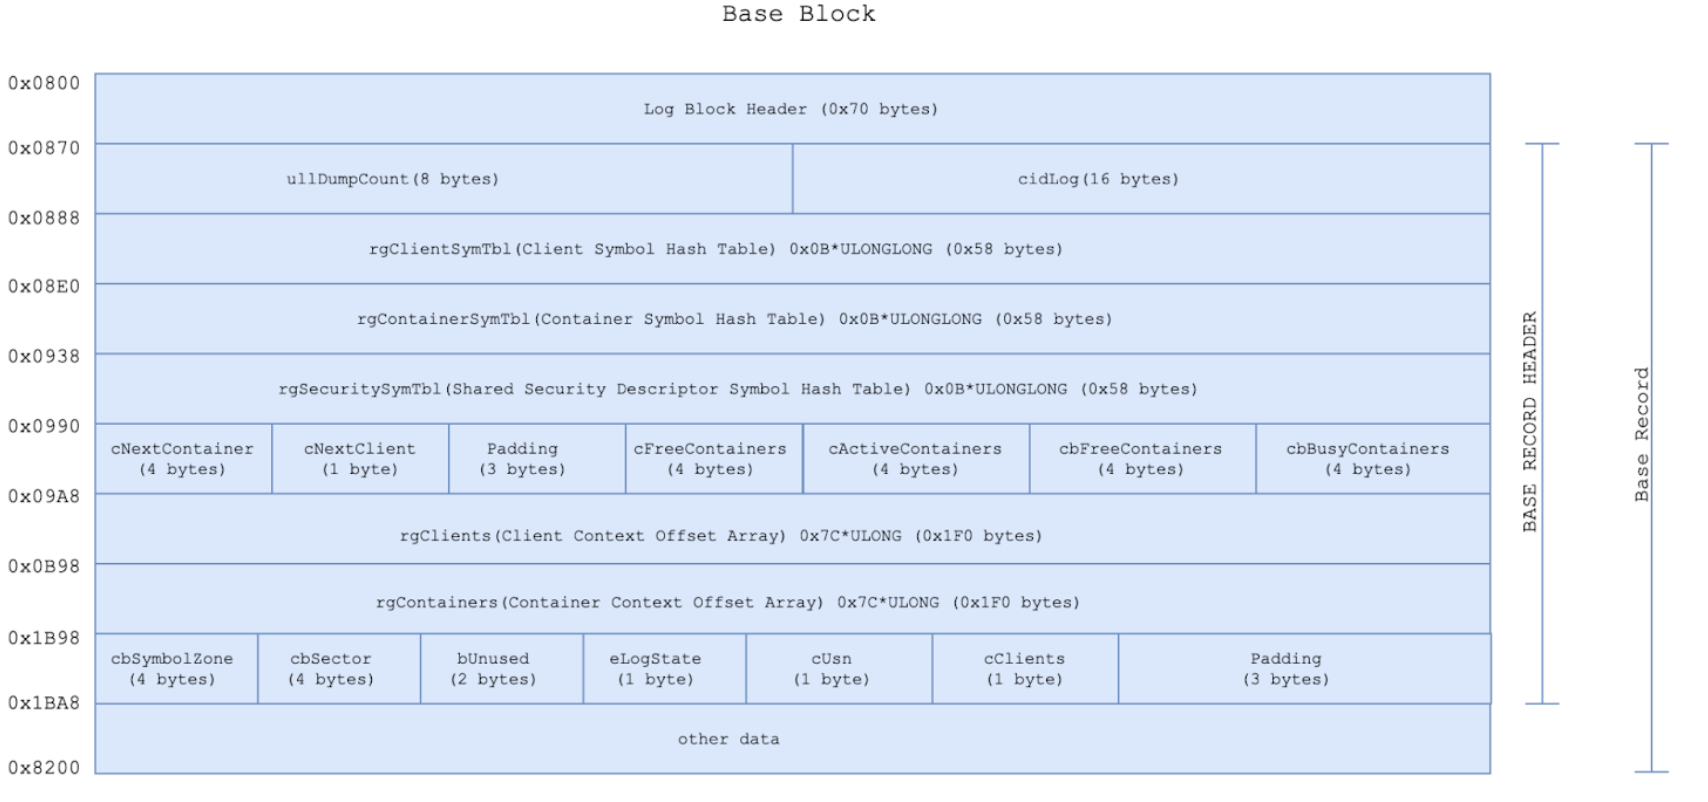
Task: Select the rgContainers Container Context Offset Array row
Action: pos(792,598)
